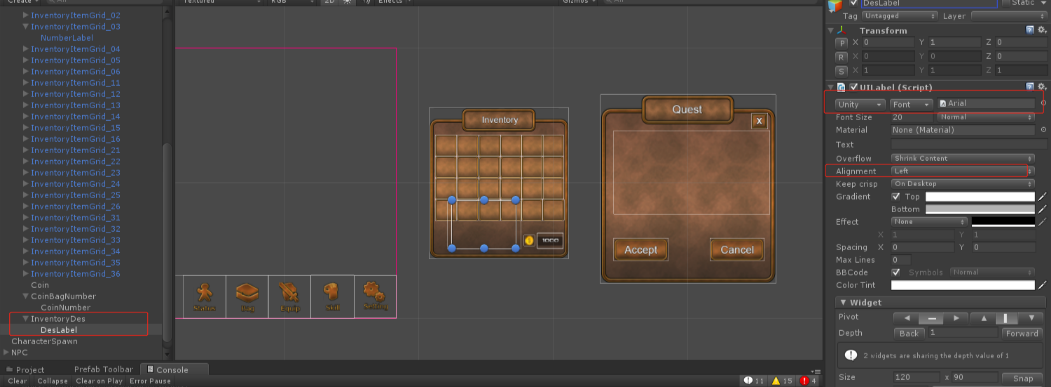Image resolution: width=1051 pixels, height=387 pixels.
Task: Click the object picker circle beside Material field
Action: (x=1043, y=129)
